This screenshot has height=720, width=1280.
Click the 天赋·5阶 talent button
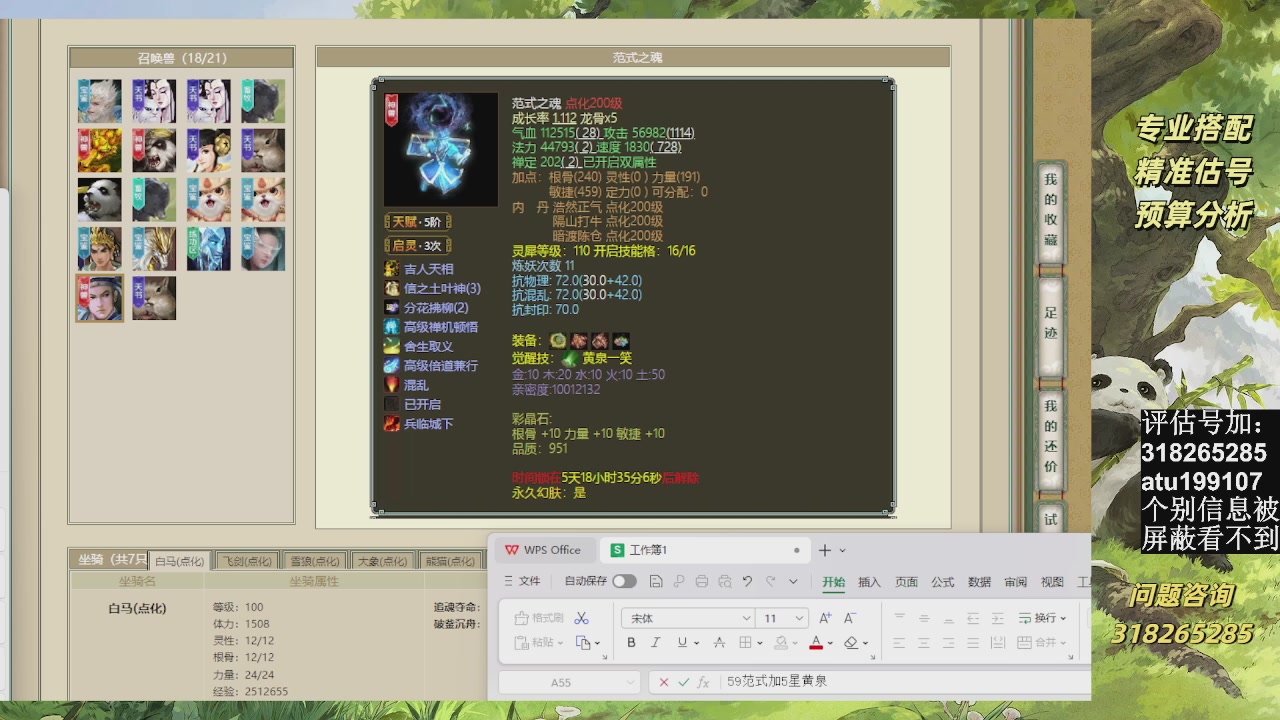click(x=418, y=222)
